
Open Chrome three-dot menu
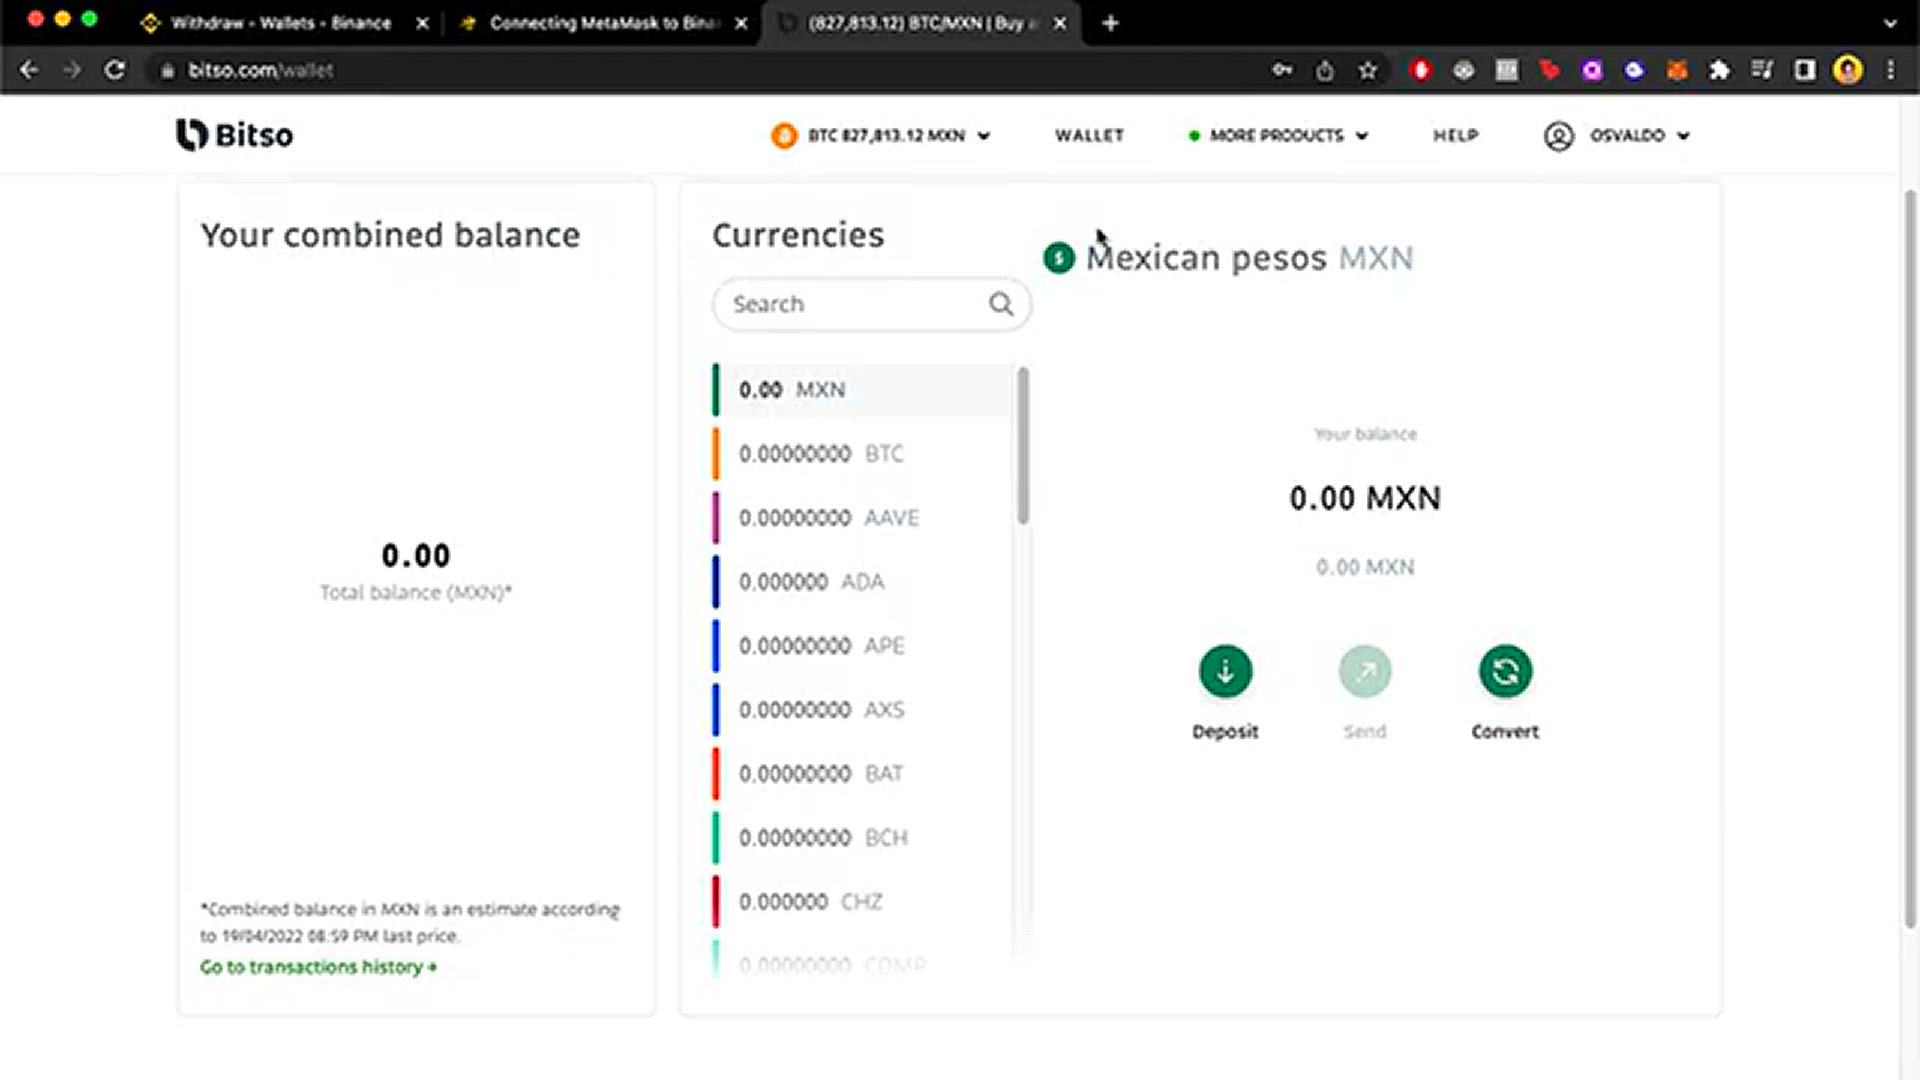tap(1891, 70)
